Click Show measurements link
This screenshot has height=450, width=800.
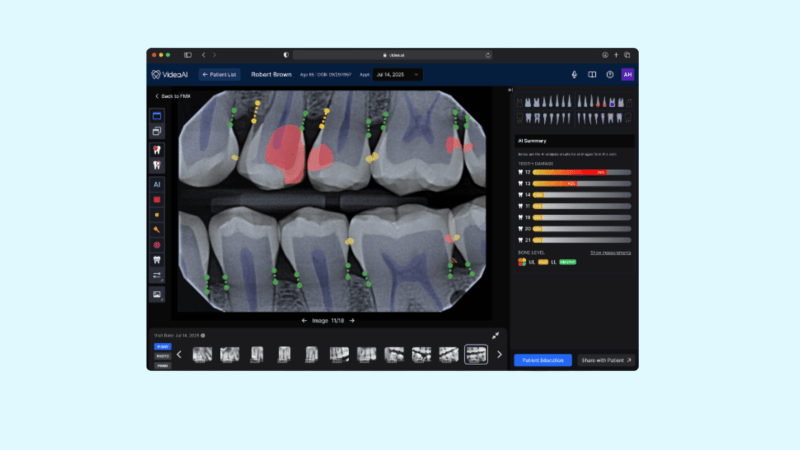click(x=611, y=253)
